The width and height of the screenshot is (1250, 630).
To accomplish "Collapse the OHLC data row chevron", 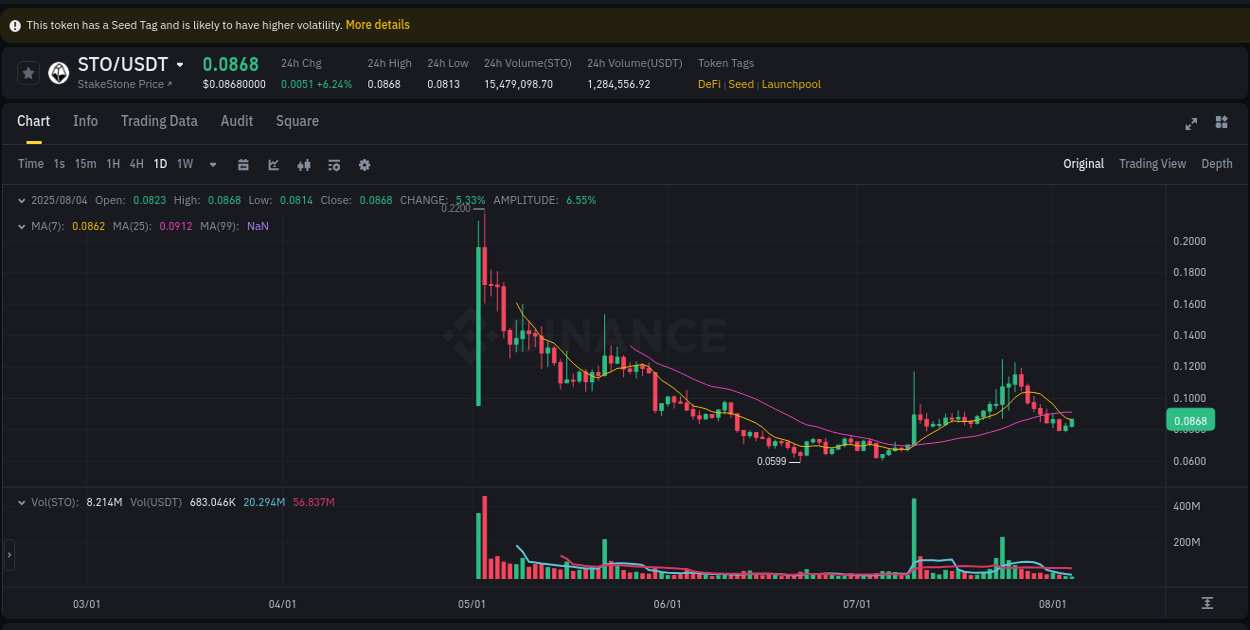I will 21,200.
